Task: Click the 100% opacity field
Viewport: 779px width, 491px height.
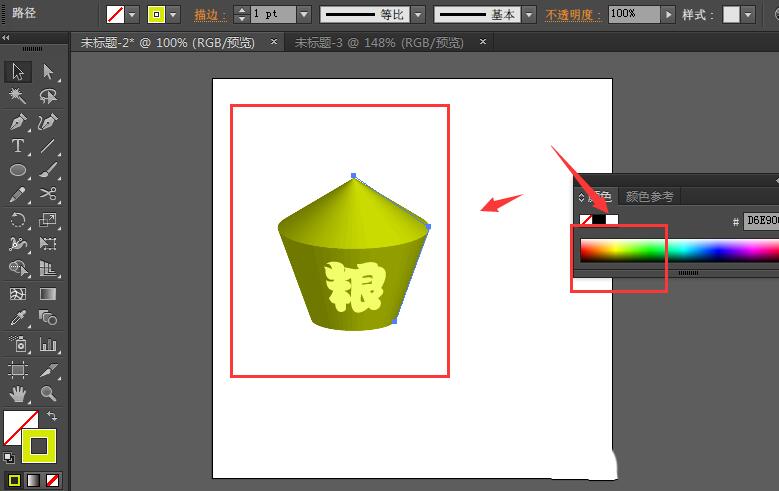Action: (x=634, y=14)
